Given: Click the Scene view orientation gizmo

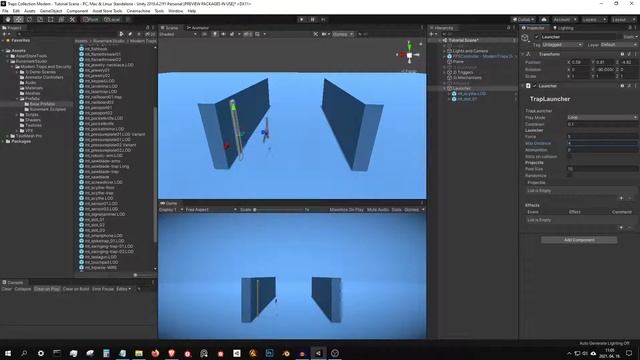Looking at the screenshot, I should pyautogui.click(x=409, y=54).
